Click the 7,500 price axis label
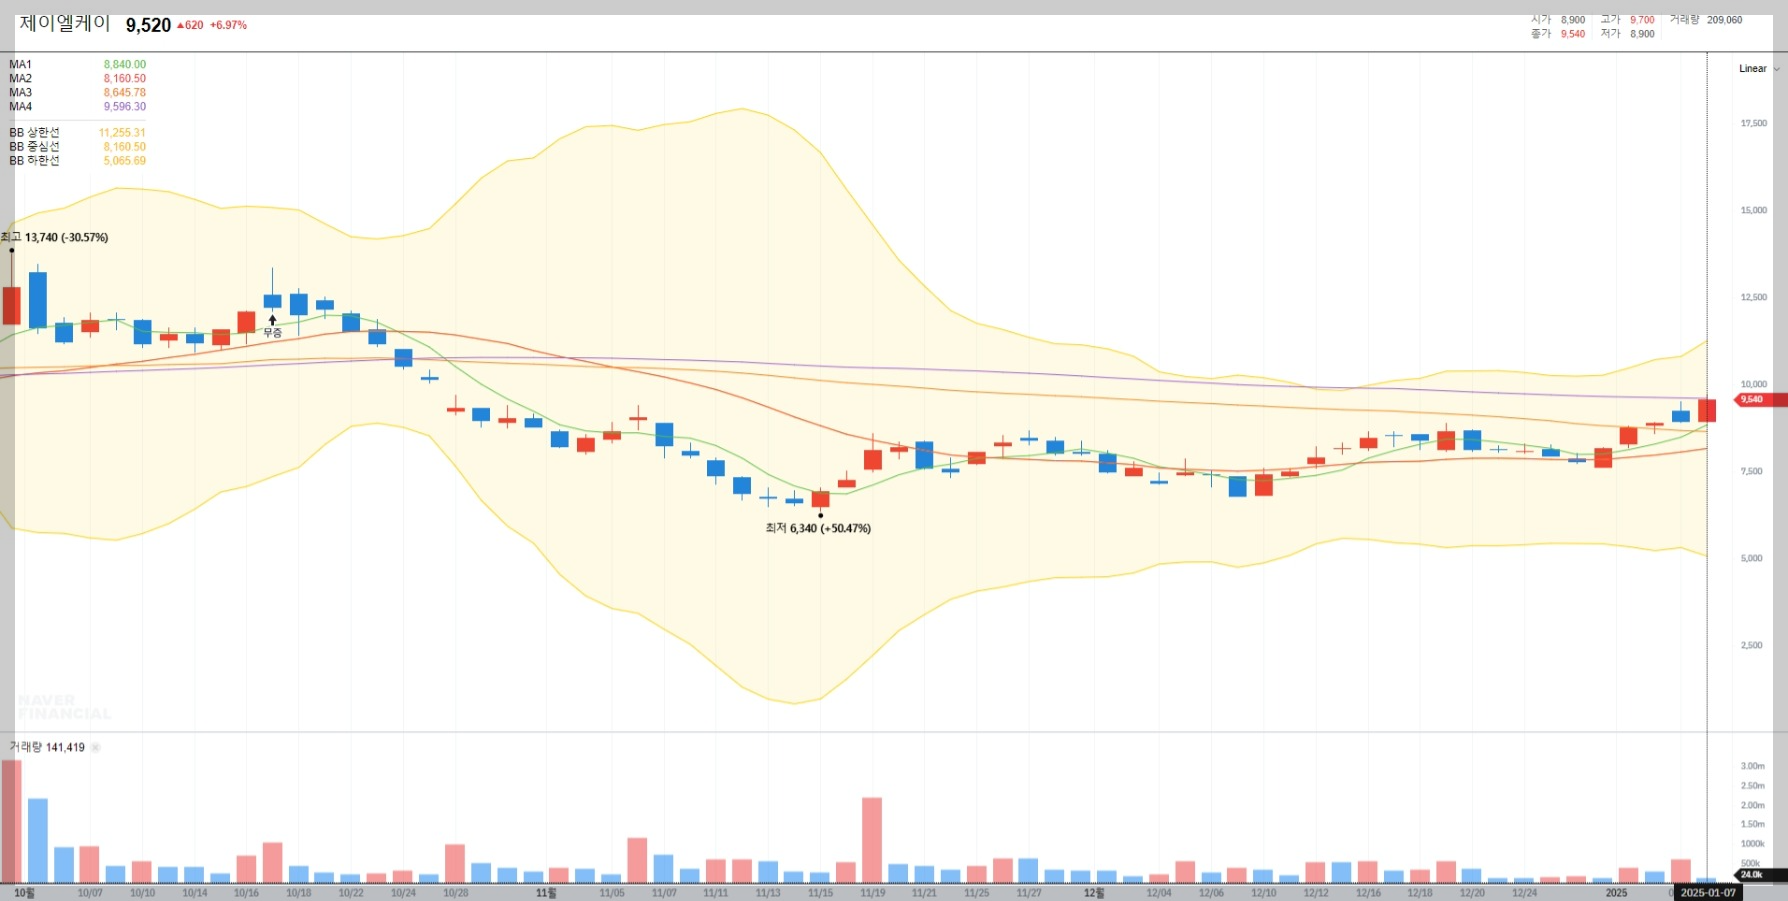 (1752, 472)
